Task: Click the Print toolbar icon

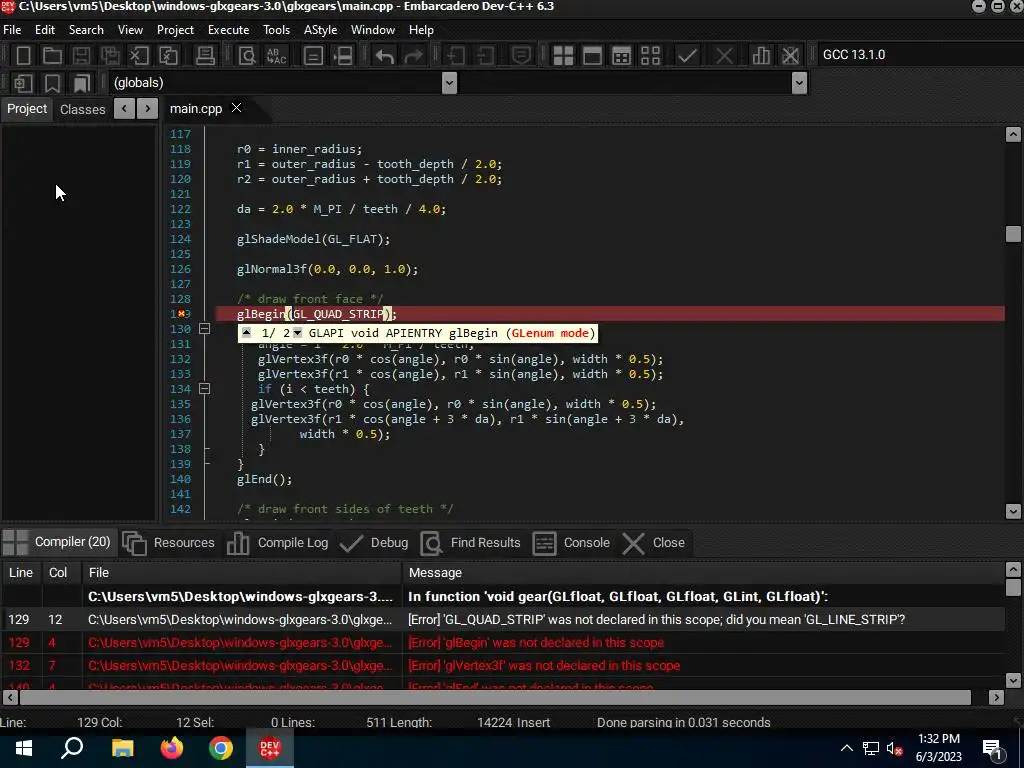Action: point(205,56)
